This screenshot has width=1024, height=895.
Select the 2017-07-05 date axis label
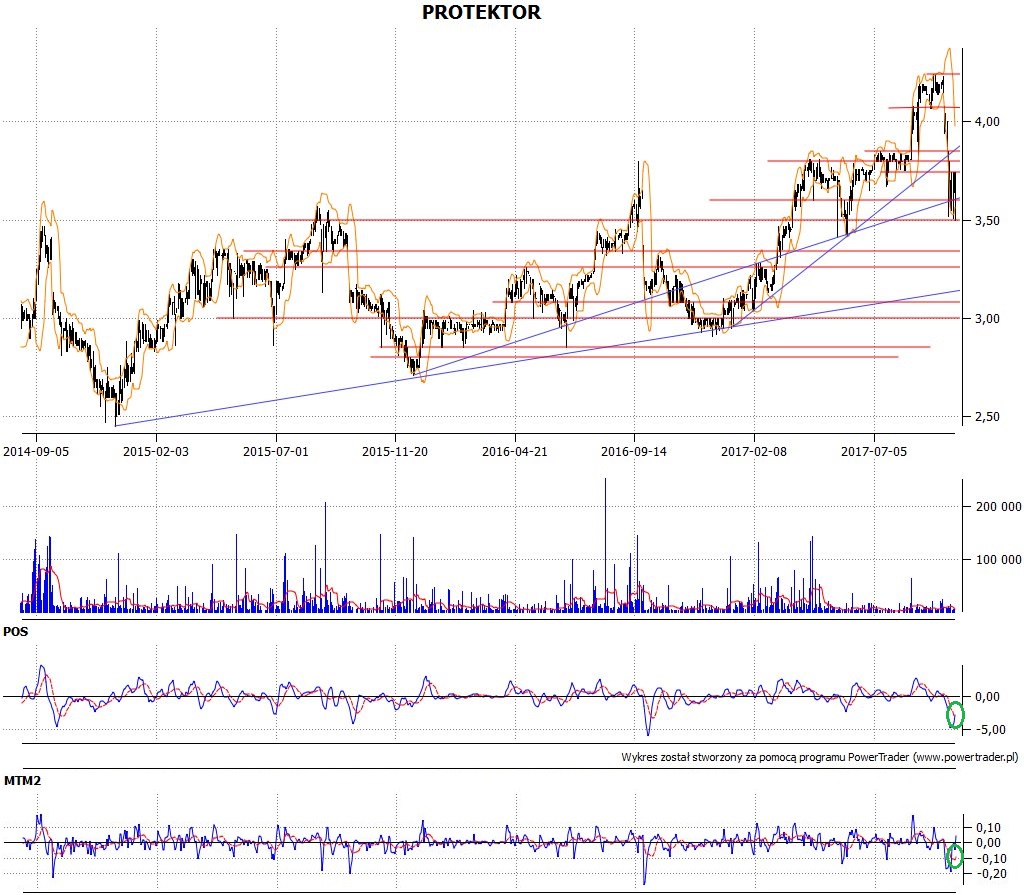click(874, 451)
